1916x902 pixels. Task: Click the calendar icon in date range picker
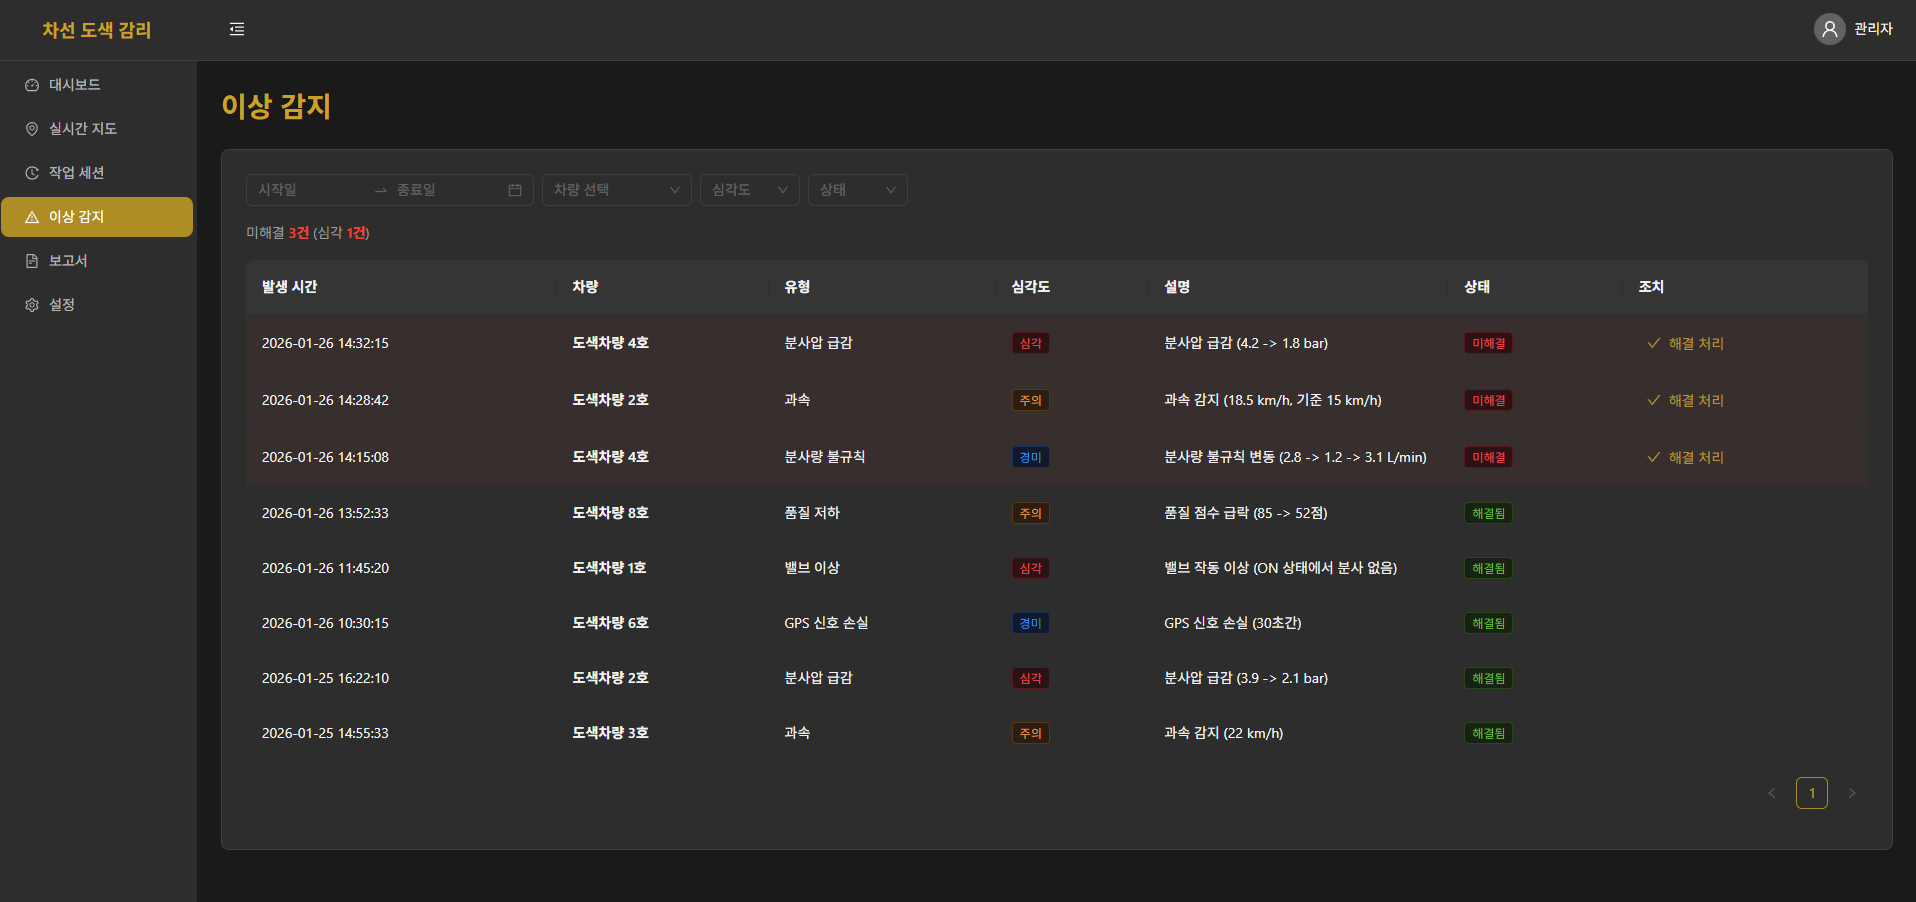pos(515,190)
